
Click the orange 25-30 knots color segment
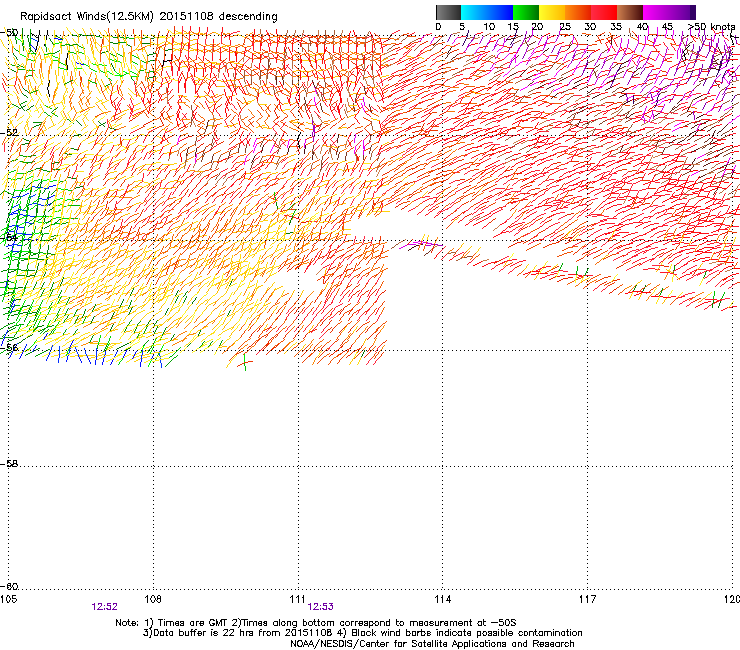point(578,12)
